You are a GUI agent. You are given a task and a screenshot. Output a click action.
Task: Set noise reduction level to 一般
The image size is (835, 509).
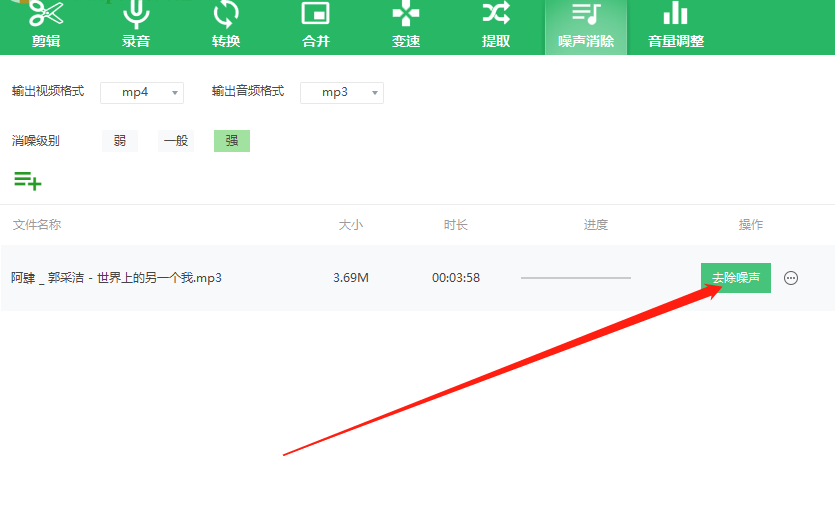click(176, 141)
